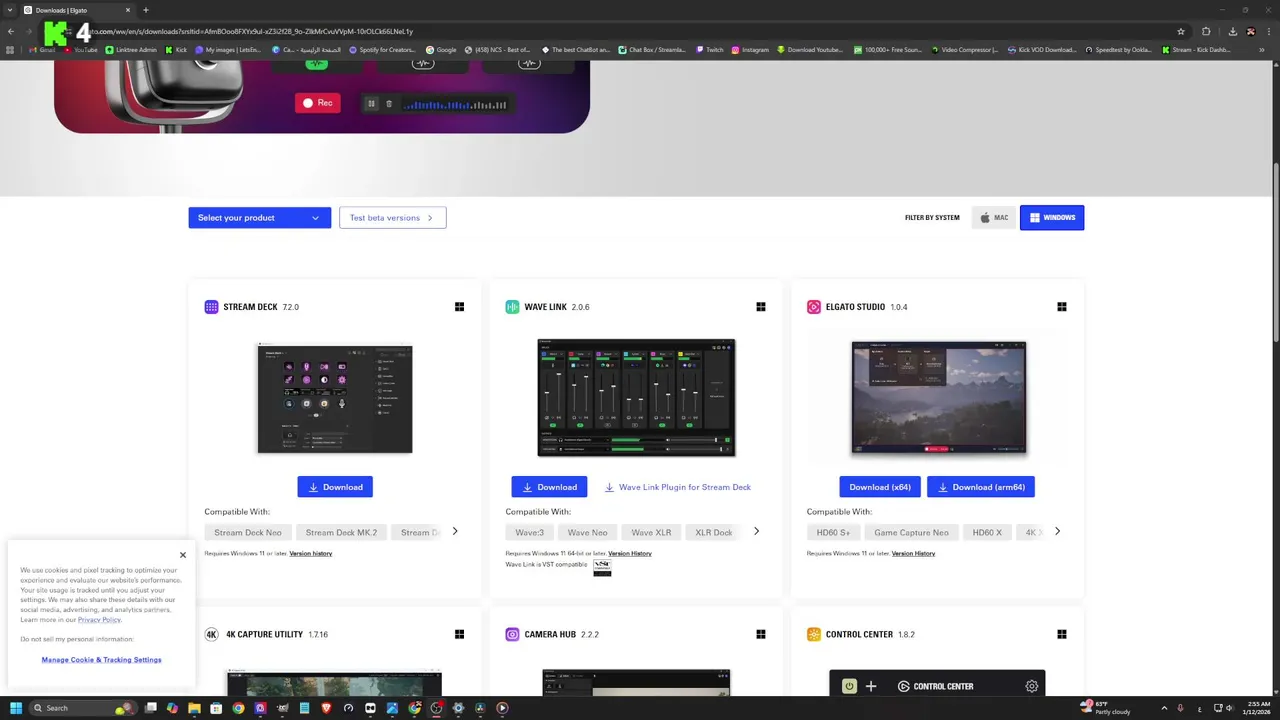Open the Test beta versions link
This screenshot has width=1280, height=720.
point(392,217)
